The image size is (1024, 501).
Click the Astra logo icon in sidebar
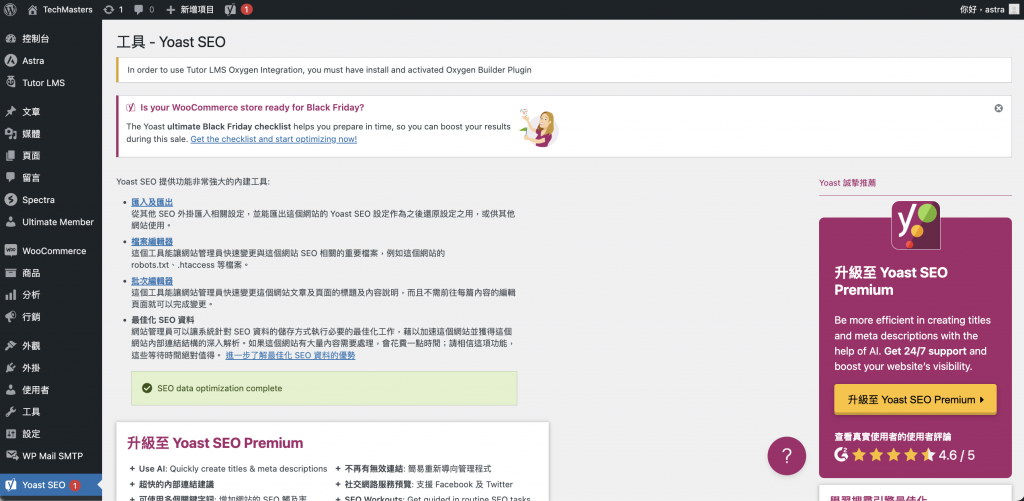pyautogui.click(x=10, y=61)
